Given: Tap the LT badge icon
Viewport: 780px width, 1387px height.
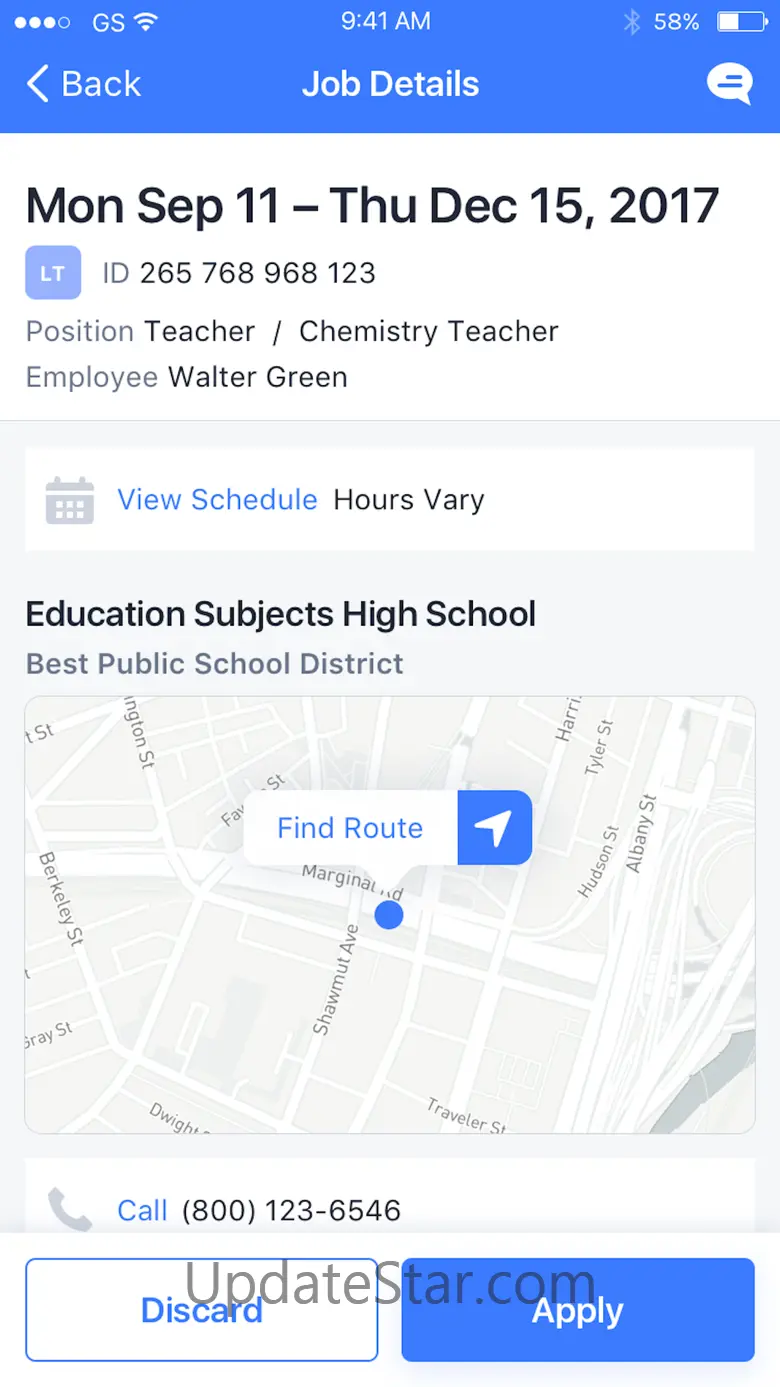Looking at the screenshot, I should (x=53, y=272).
